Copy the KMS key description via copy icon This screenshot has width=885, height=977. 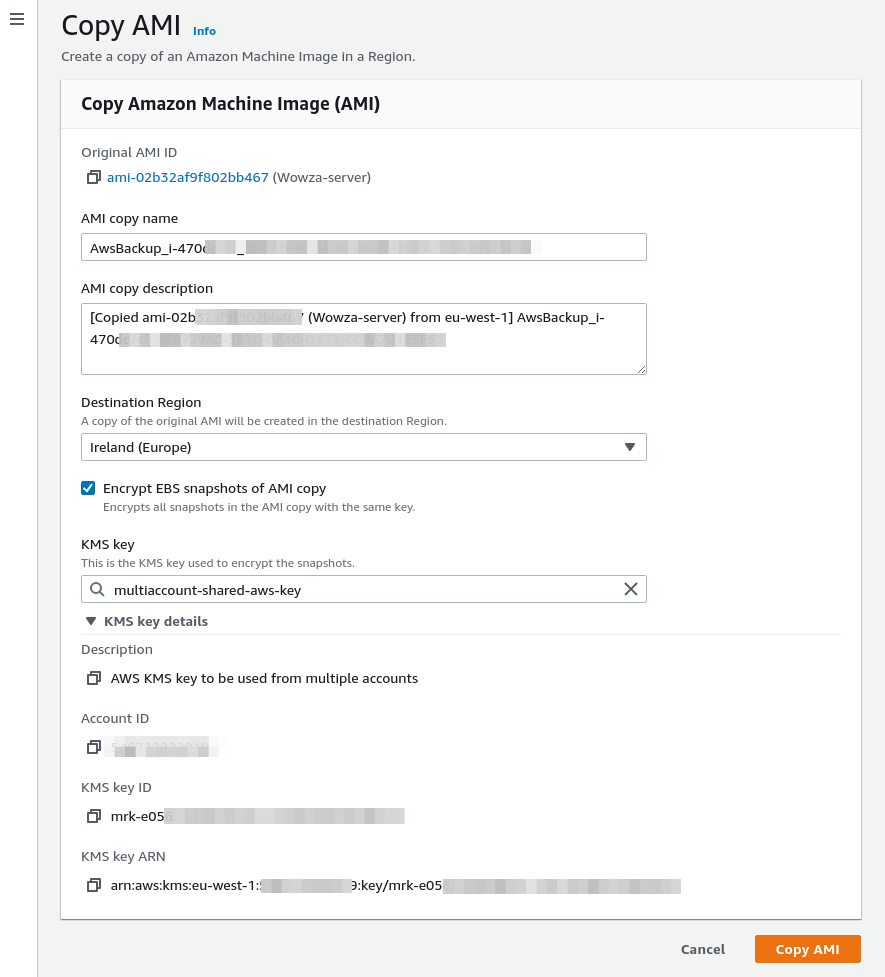coord(94,678)
